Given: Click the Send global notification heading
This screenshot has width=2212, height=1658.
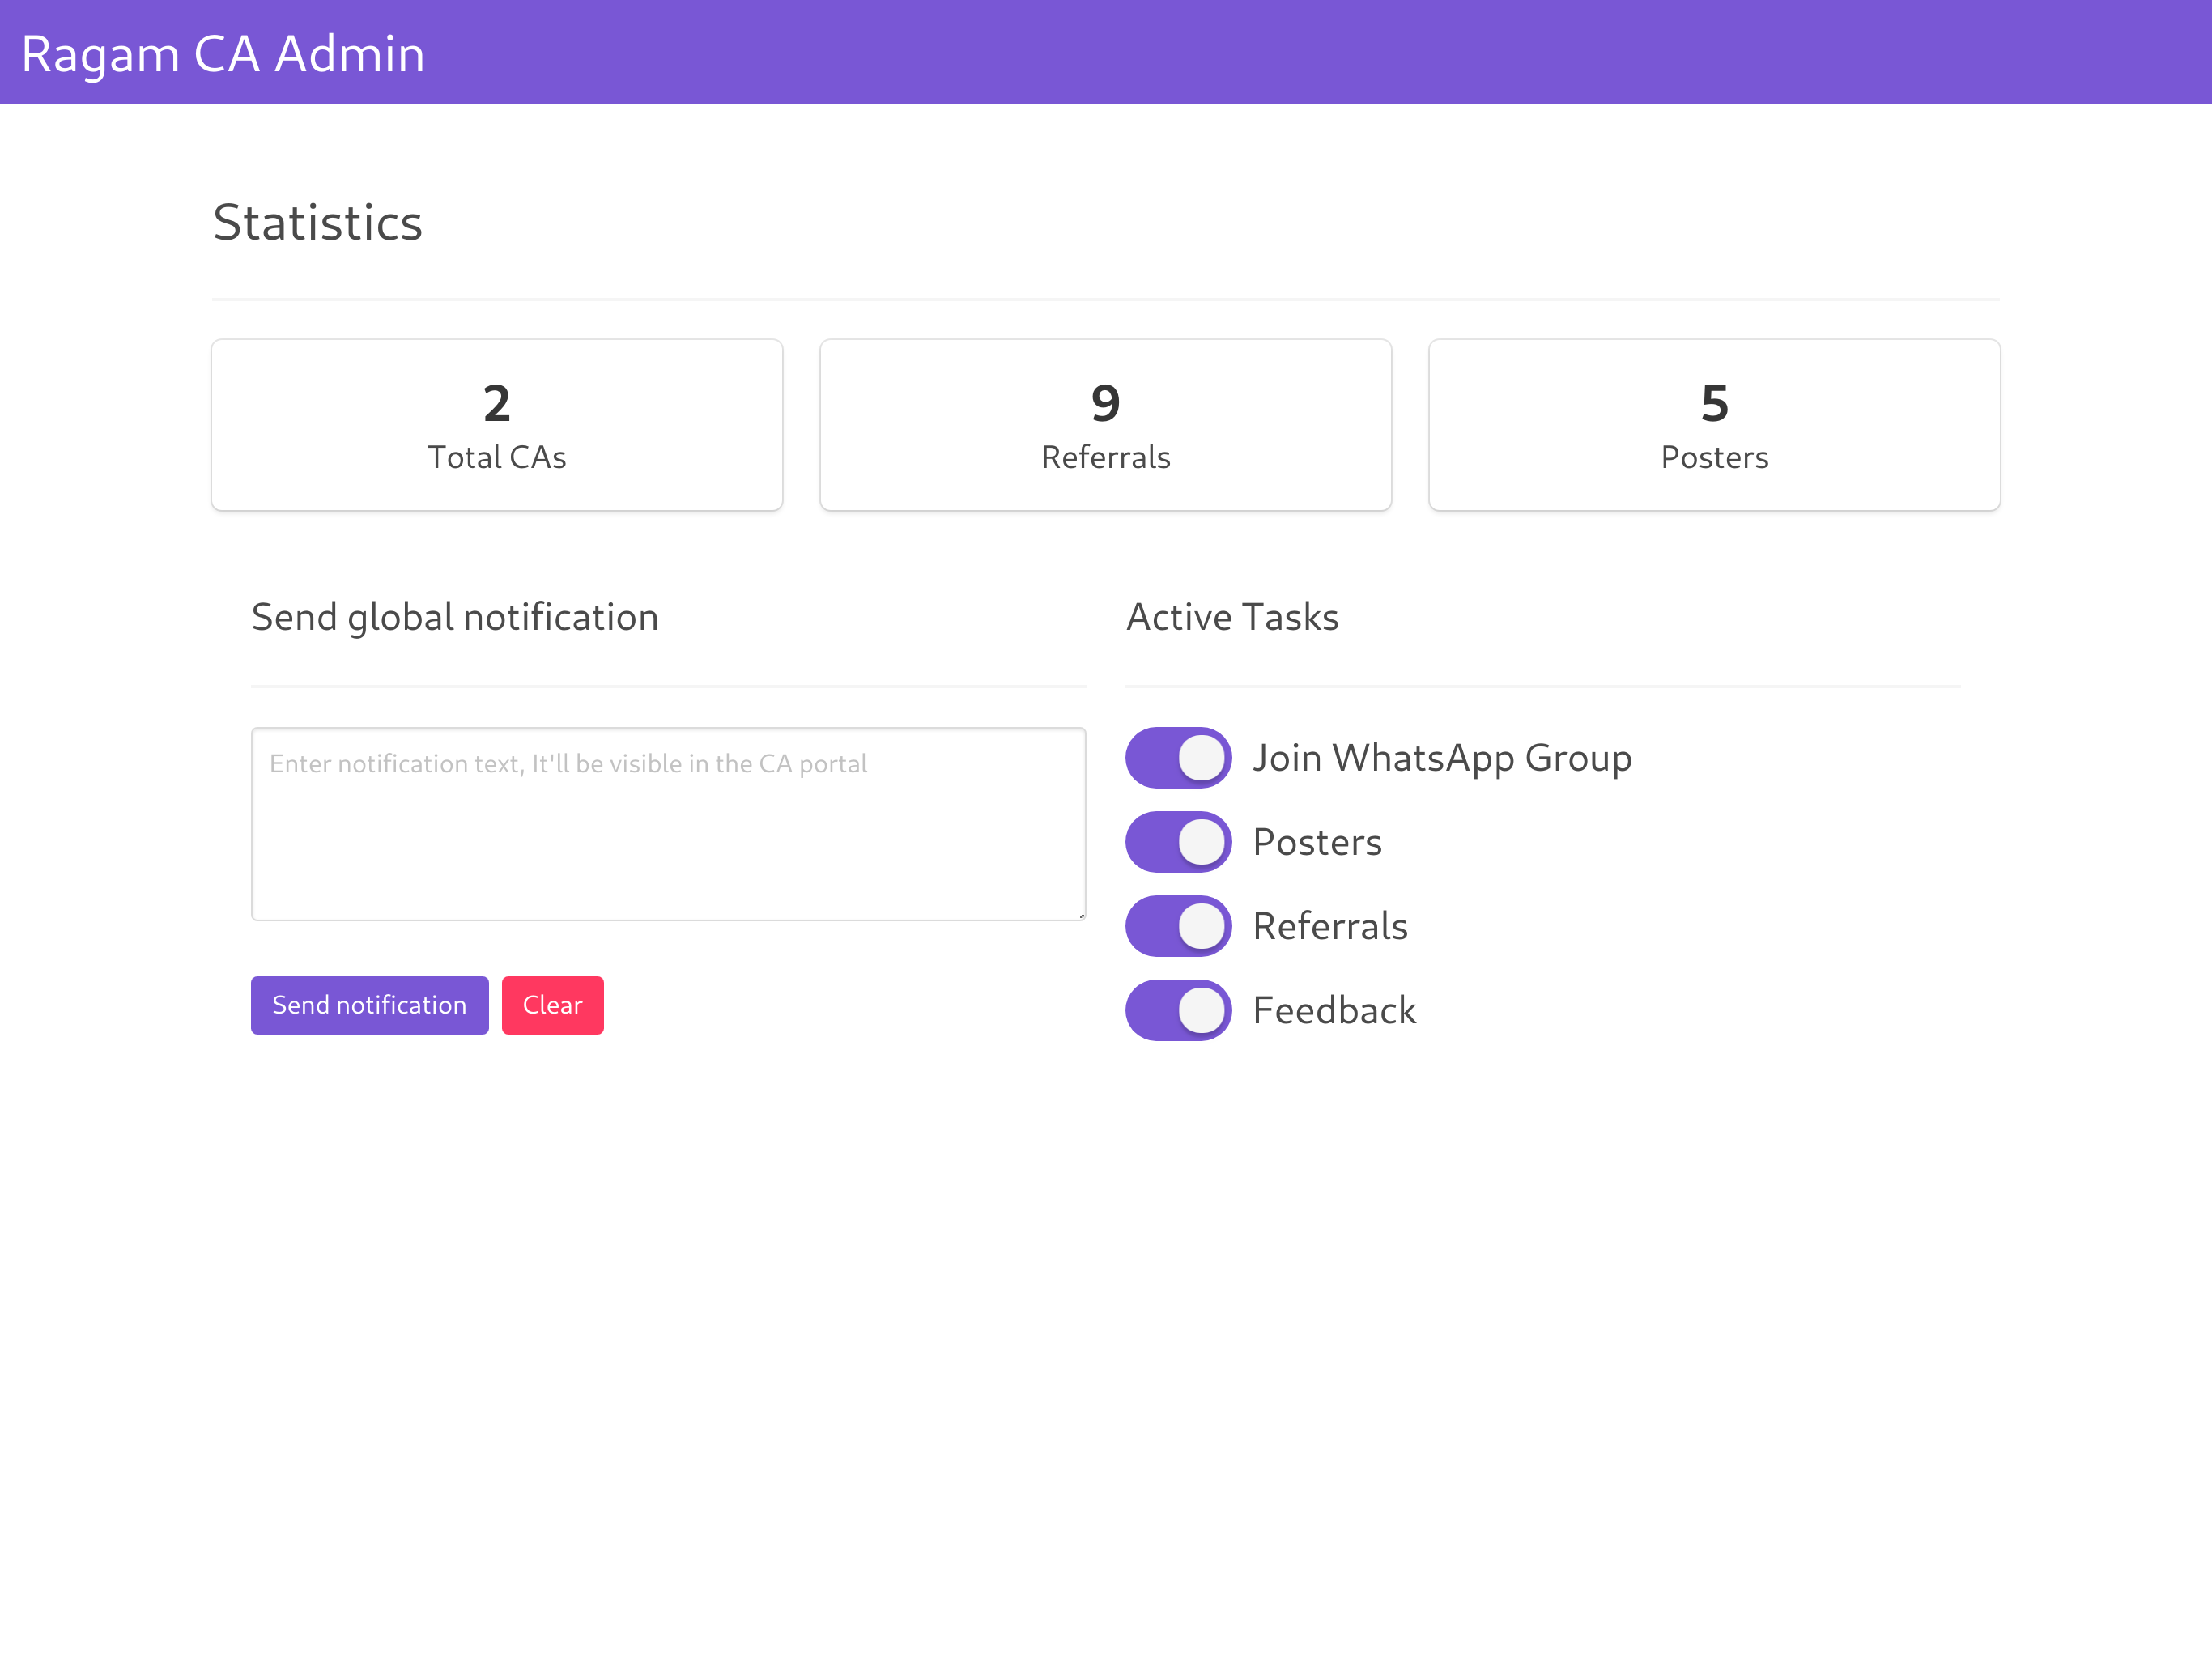Looking at the screenshot, I should pos(455,617).
